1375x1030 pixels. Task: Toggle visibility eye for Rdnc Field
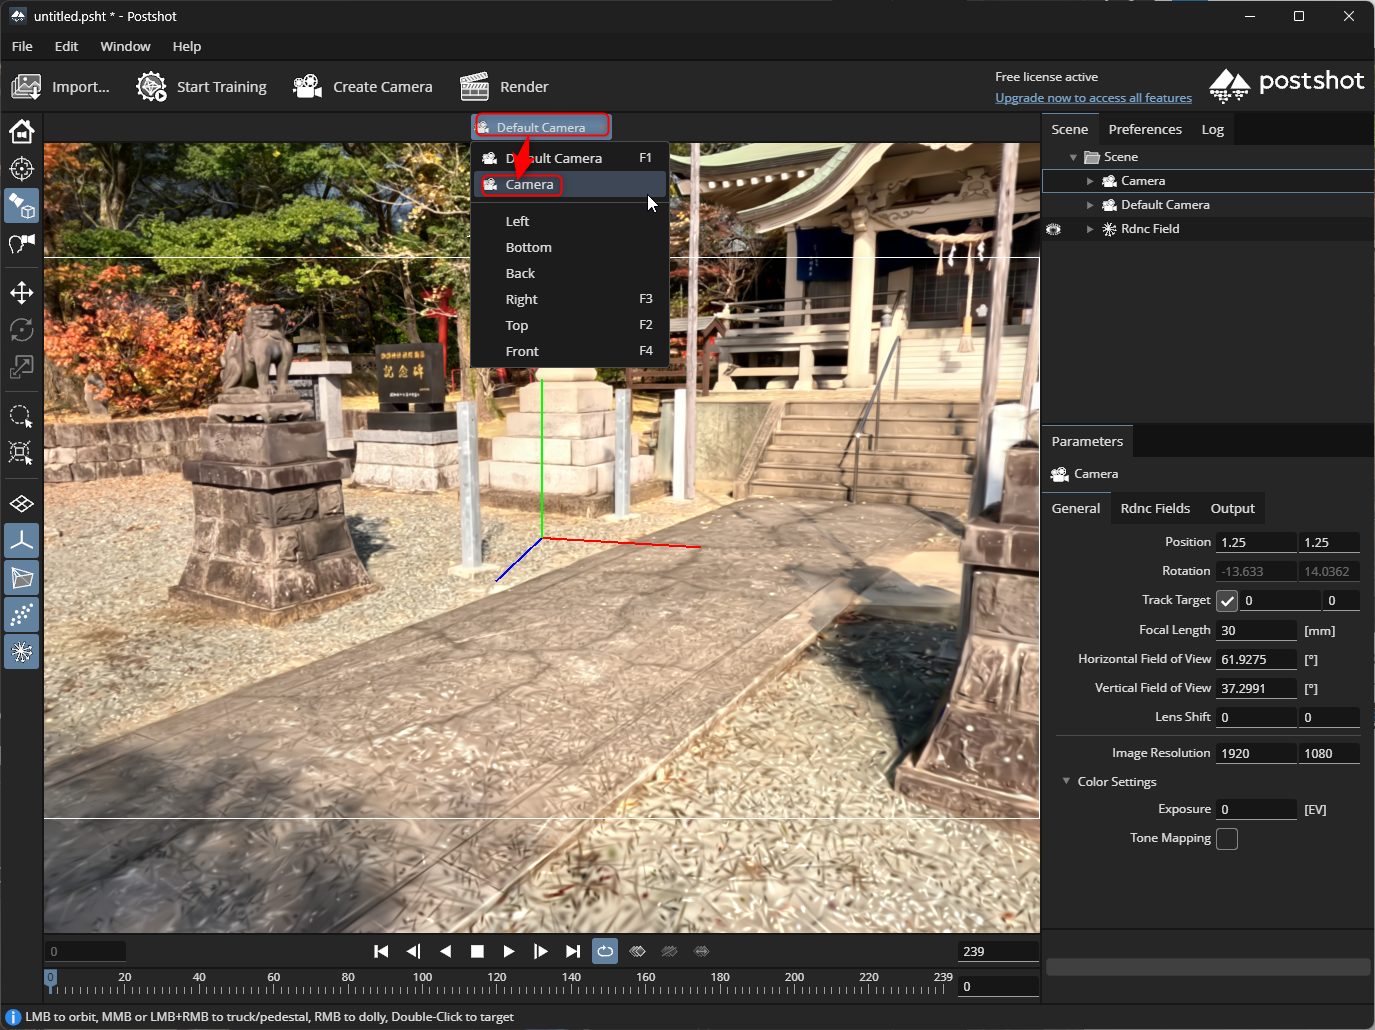point(1053,229)
